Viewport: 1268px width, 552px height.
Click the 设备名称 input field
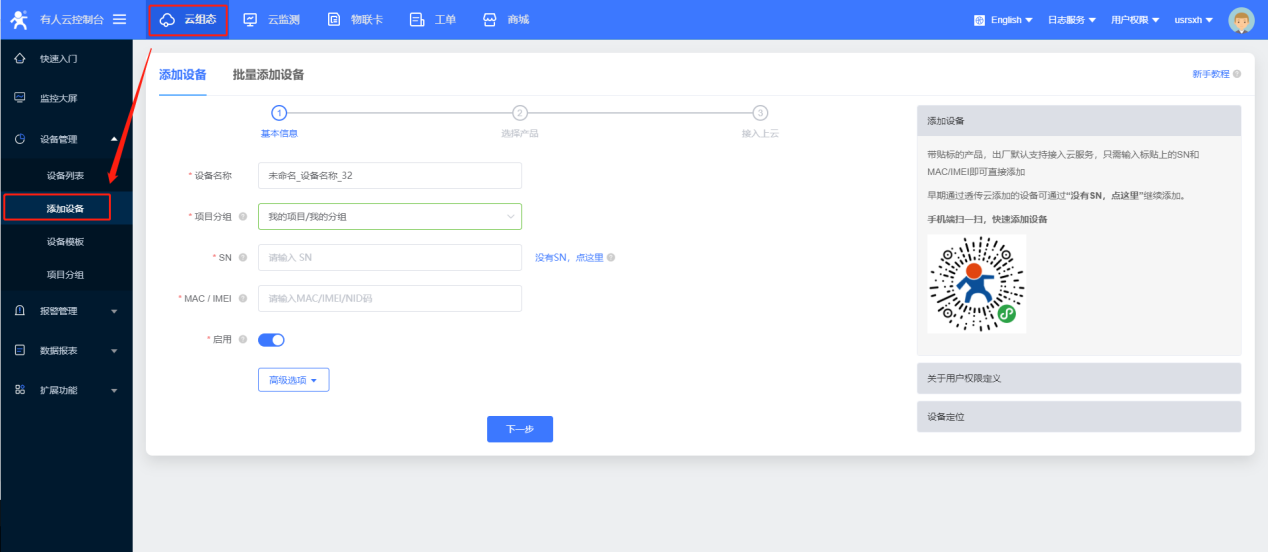tap(389, 175)
